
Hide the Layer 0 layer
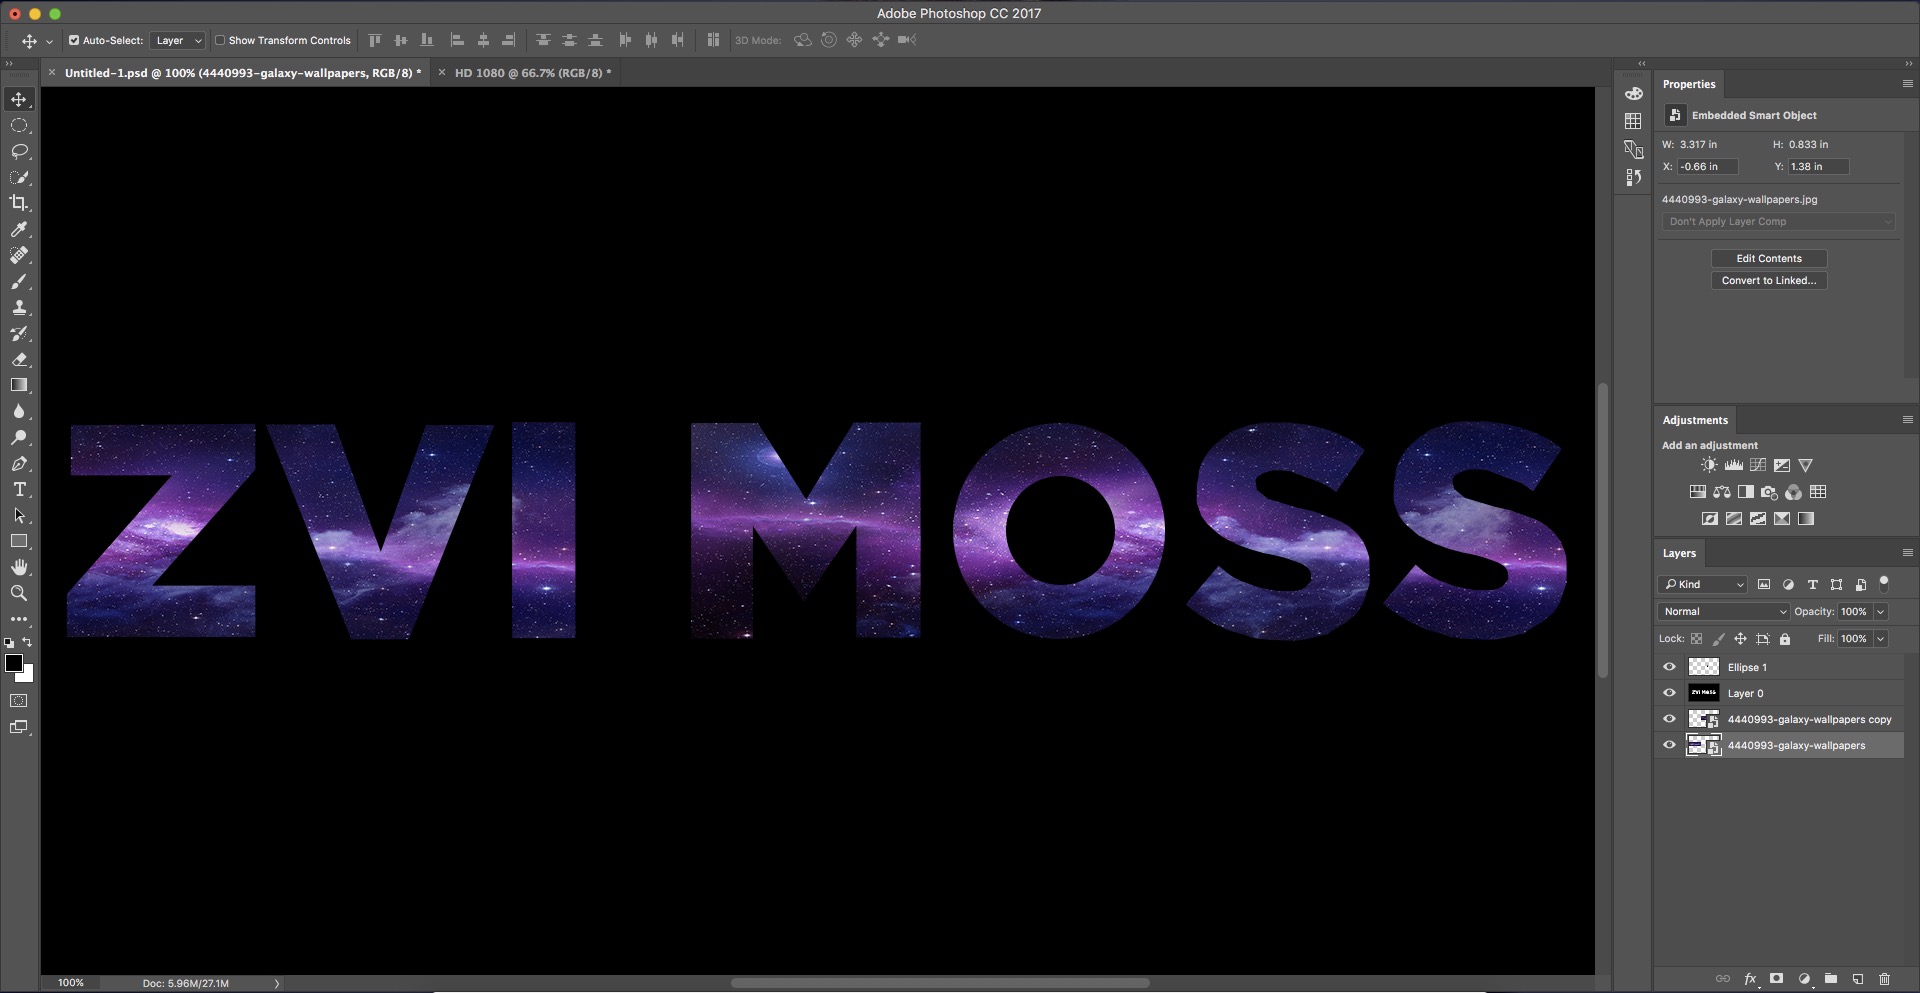pos(1669,693)
